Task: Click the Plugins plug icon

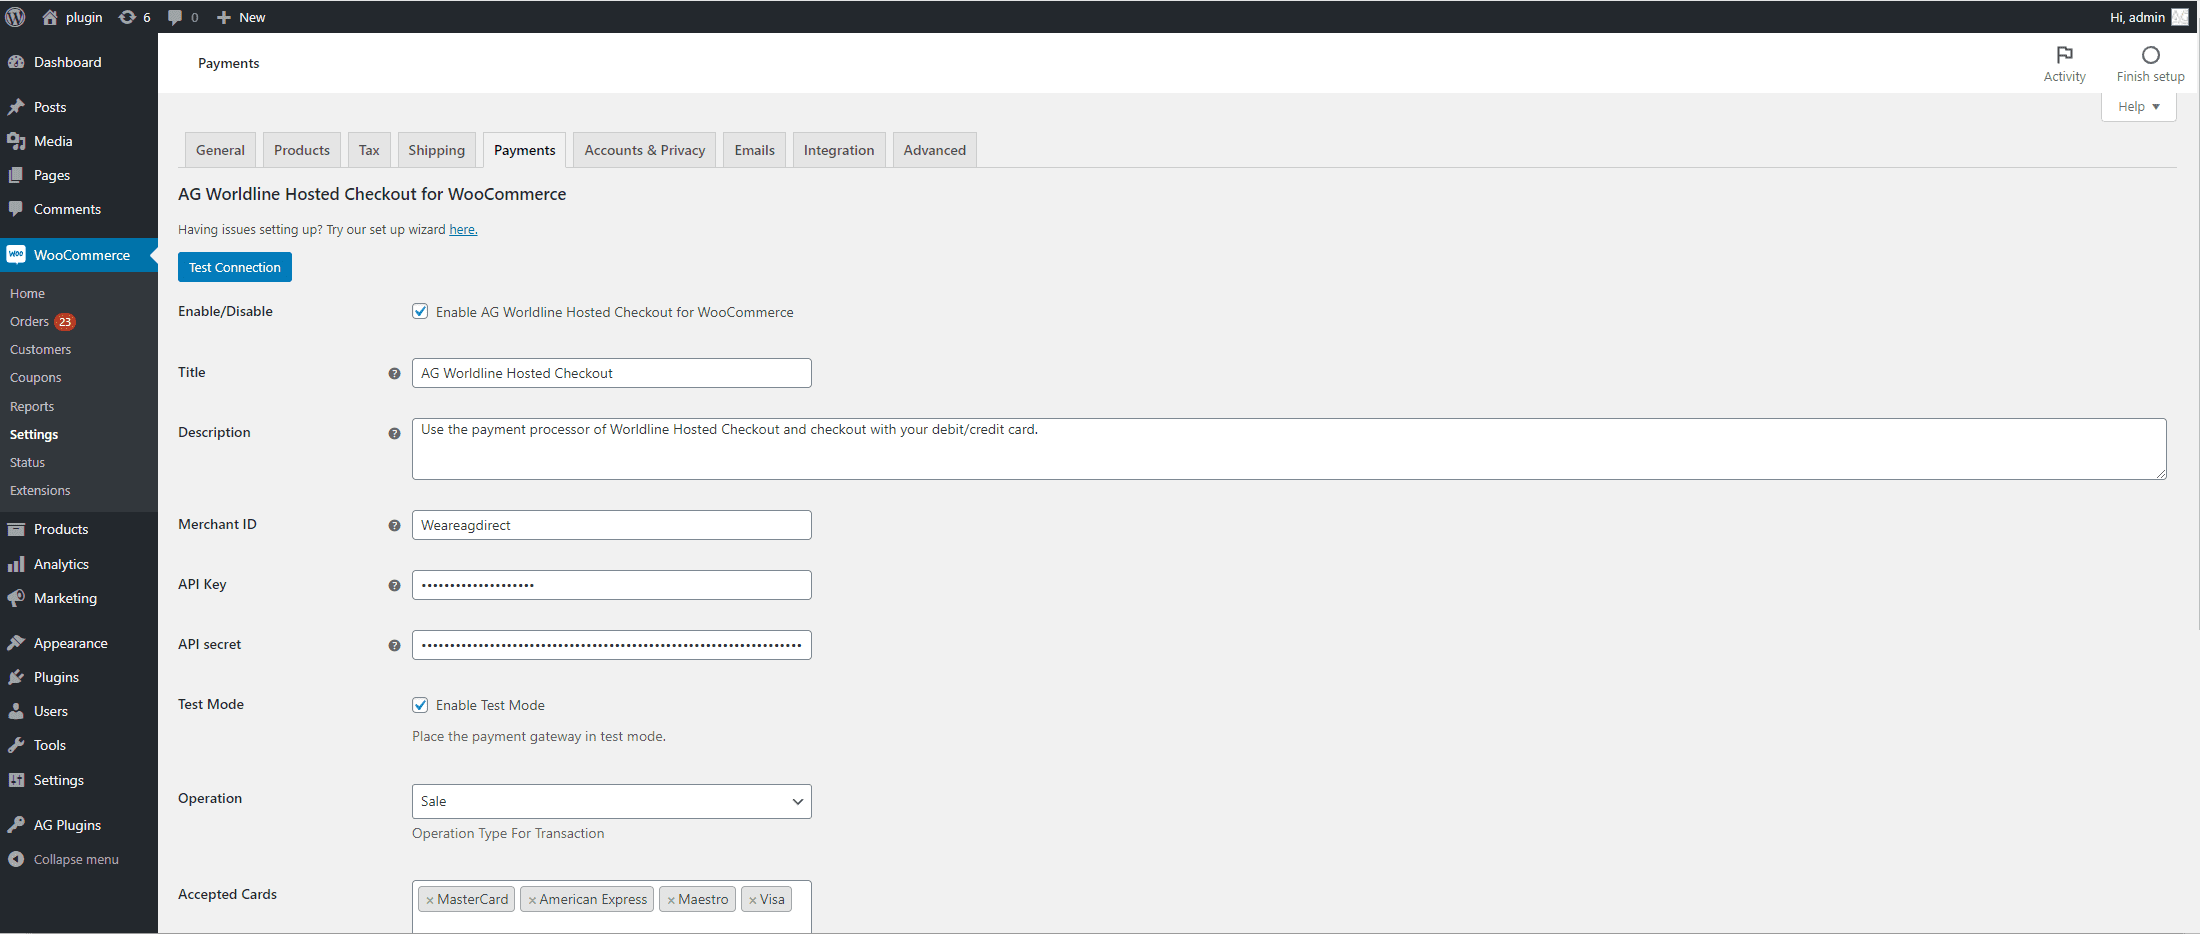Action: tap(16, 677)
